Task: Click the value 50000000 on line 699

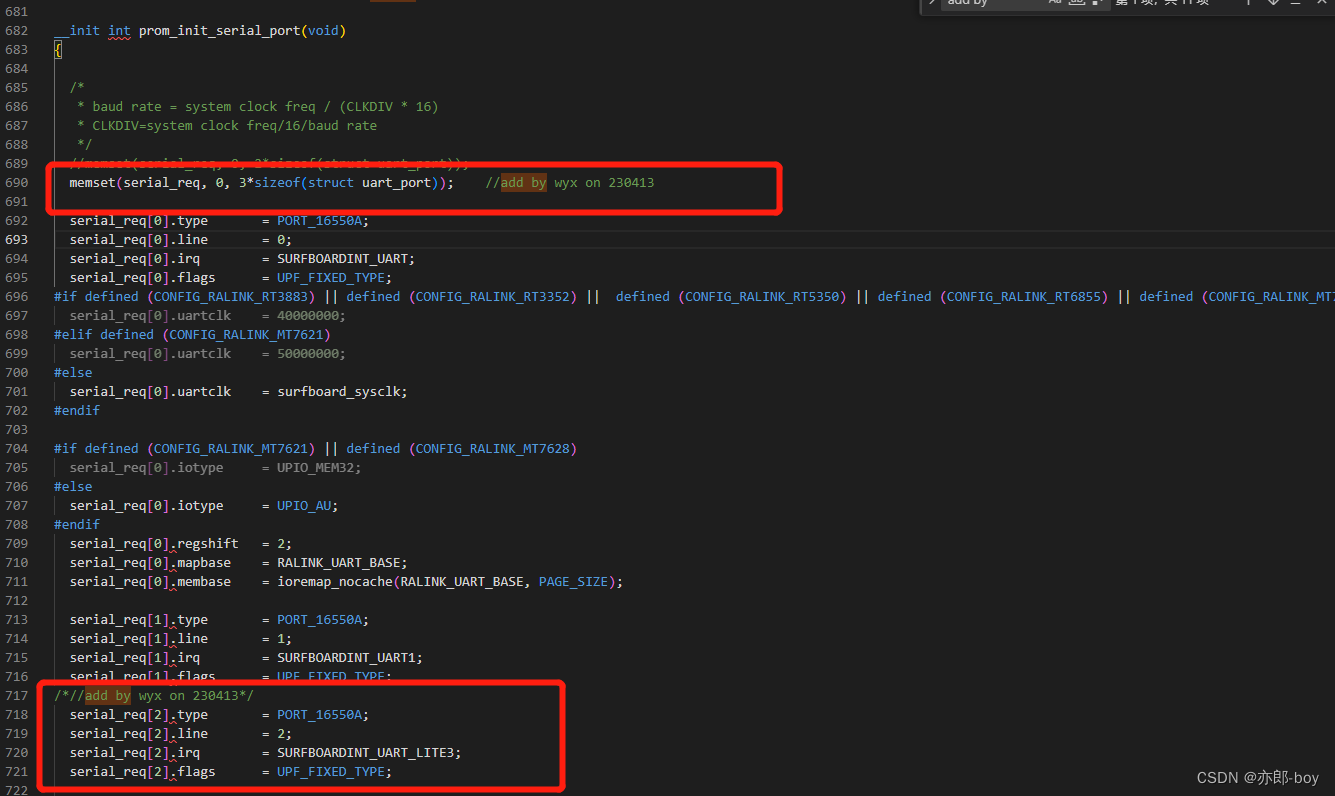Action: (308, 354)
